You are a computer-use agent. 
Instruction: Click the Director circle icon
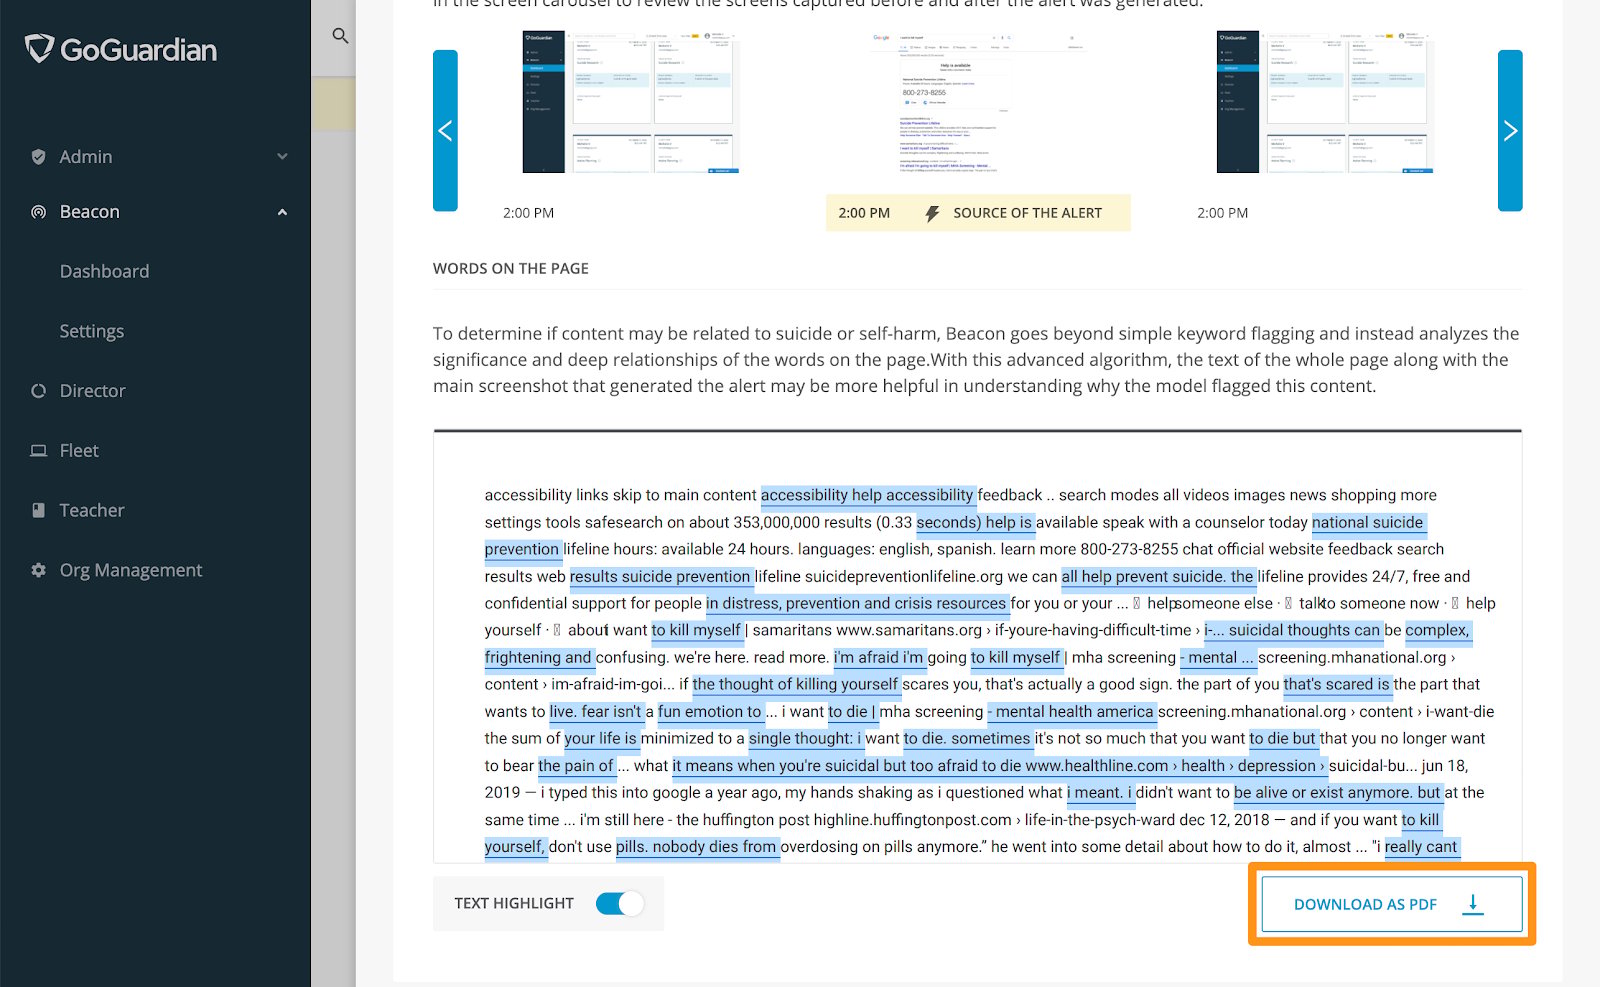pos(38,391)
